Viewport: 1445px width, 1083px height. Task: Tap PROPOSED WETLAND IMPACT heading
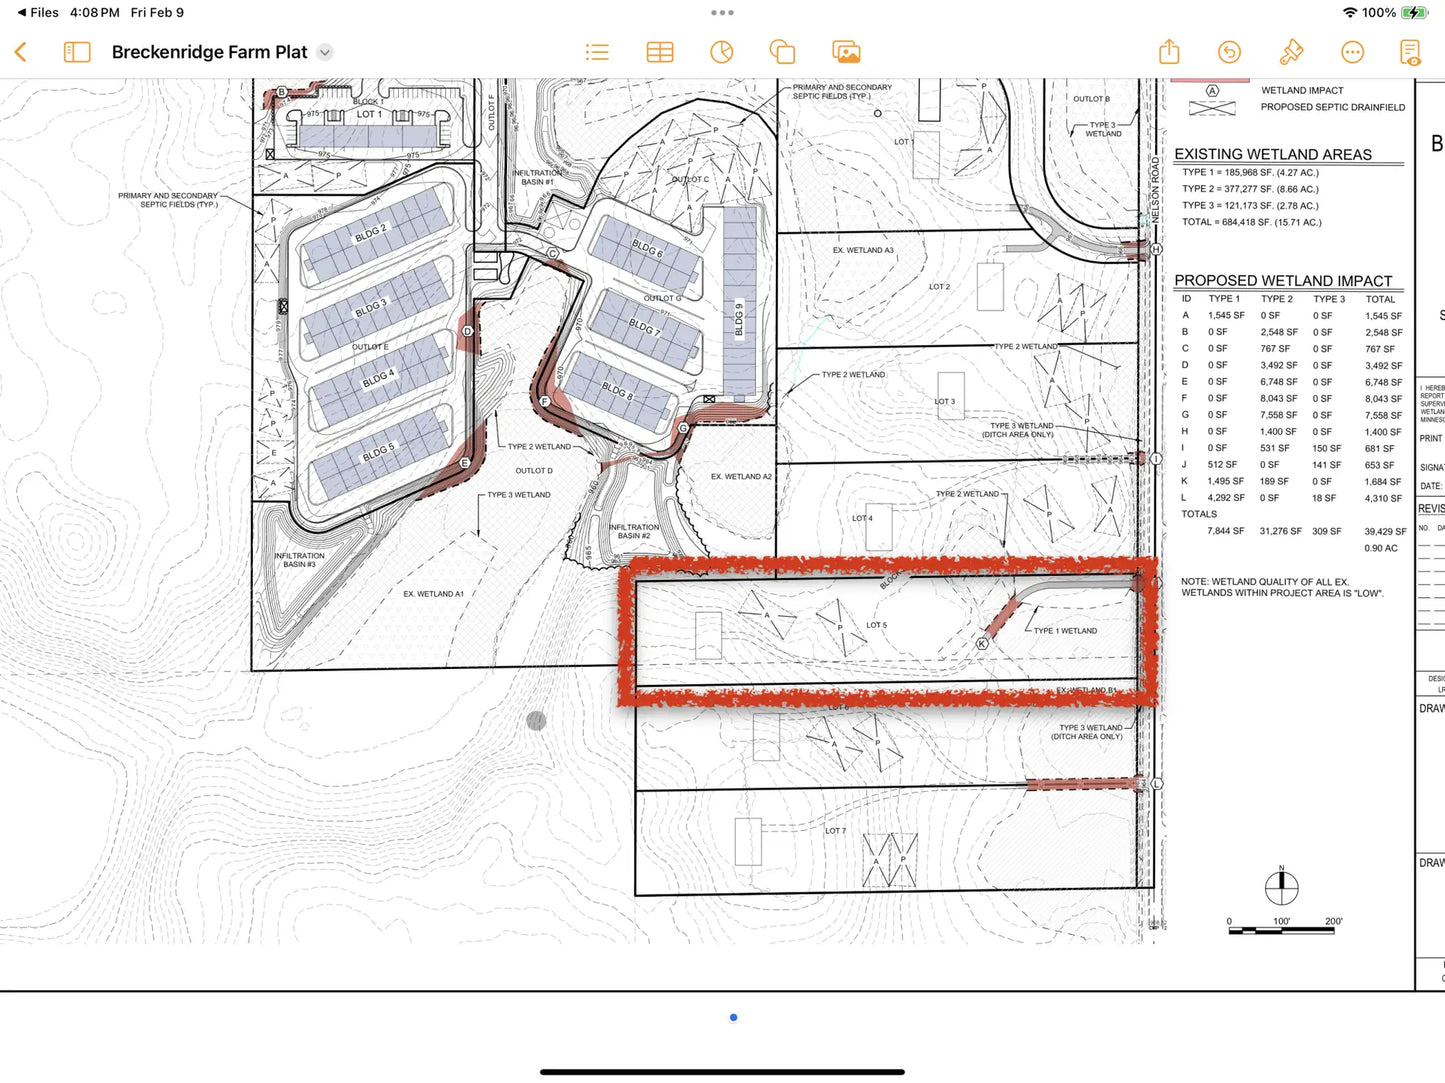coord(1283,281)
